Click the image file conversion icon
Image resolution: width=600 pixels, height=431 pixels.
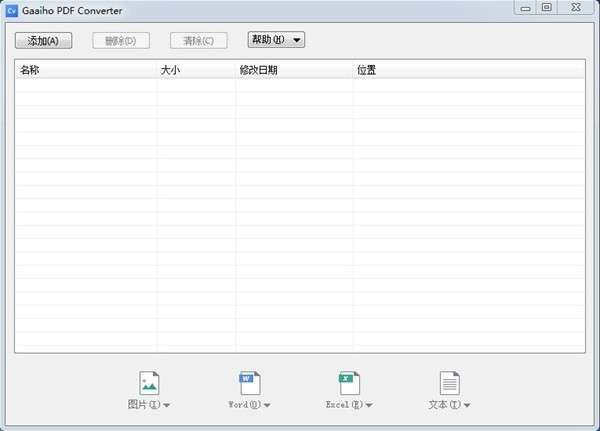tap(149, 383)
